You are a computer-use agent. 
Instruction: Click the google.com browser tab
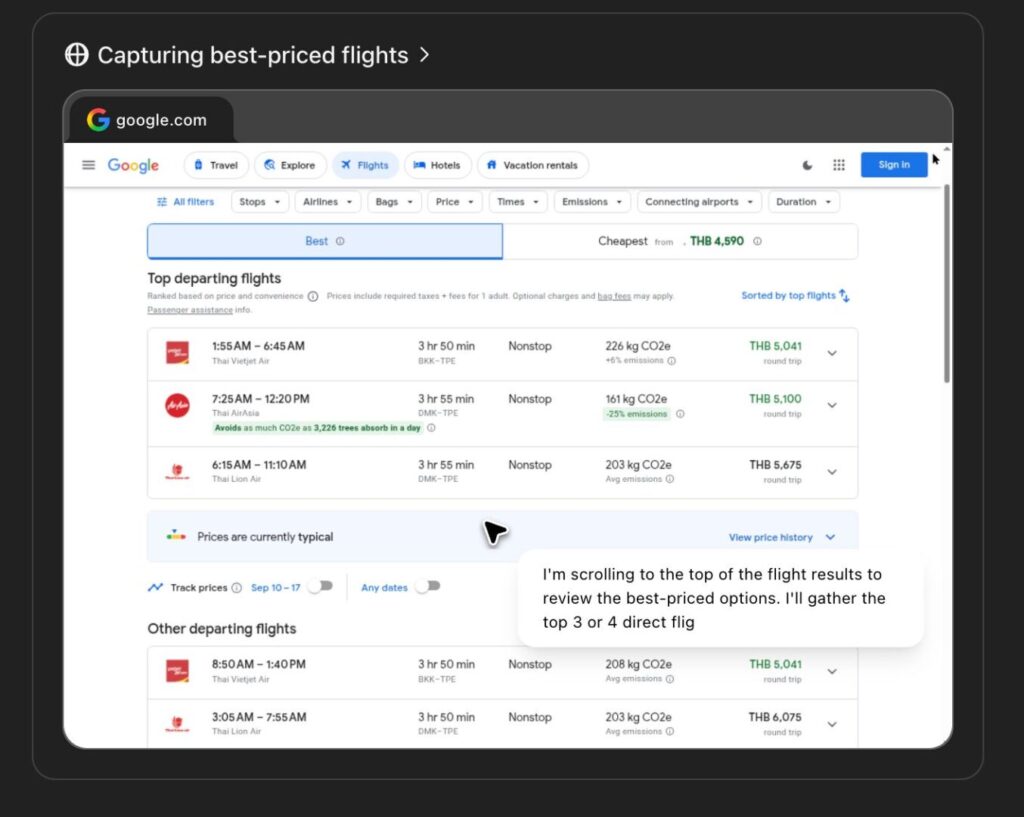pyautogui.click(x=152, y=120)
